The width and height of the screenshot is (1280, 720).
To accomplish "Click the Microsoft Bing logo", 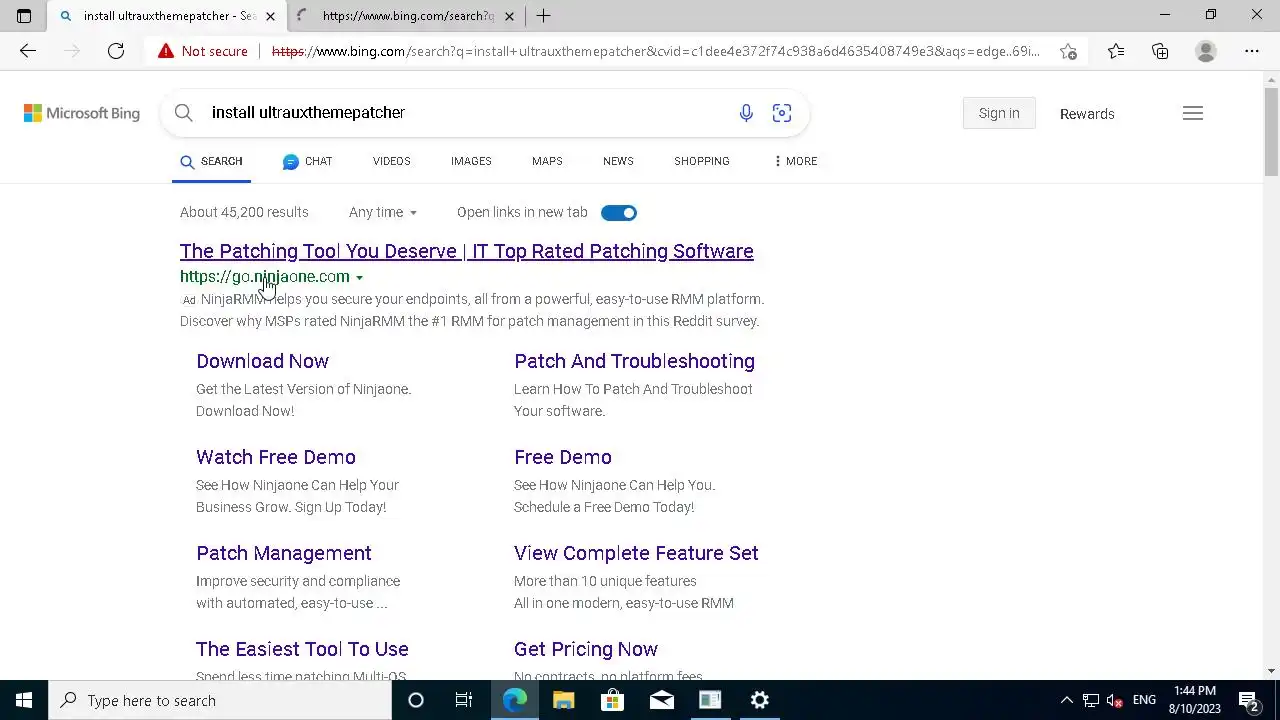I will pos(82,113).
